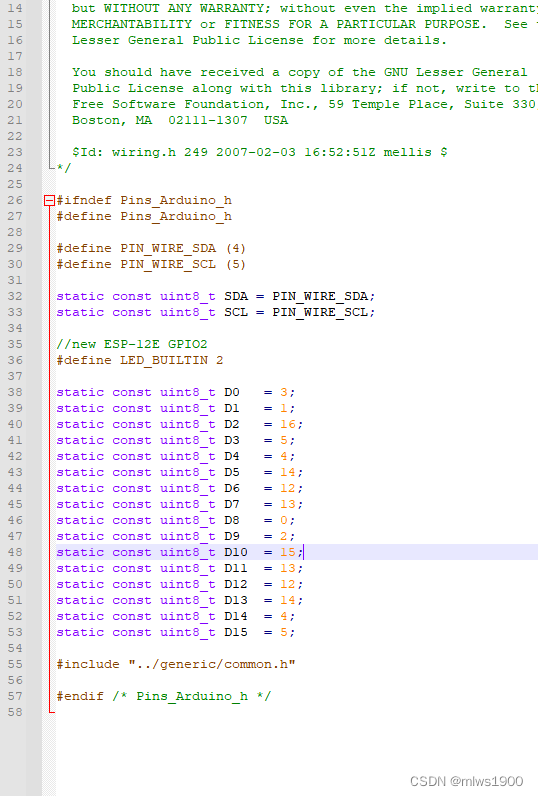Click the 'D15 = 5;' line

[x=176, y=632]
